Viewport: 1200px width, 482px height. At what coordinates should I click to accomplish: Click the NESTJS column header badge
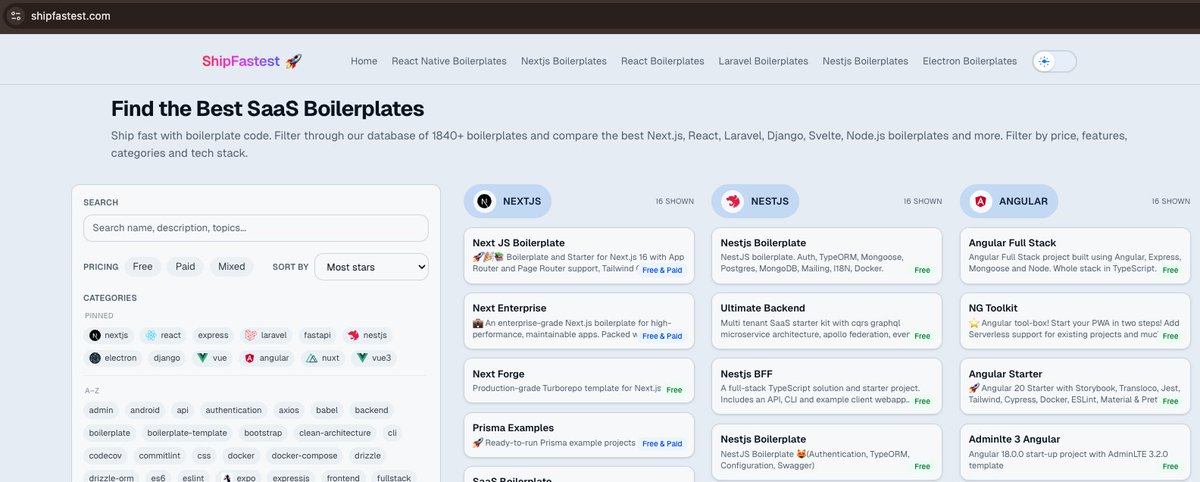(756, 201)
